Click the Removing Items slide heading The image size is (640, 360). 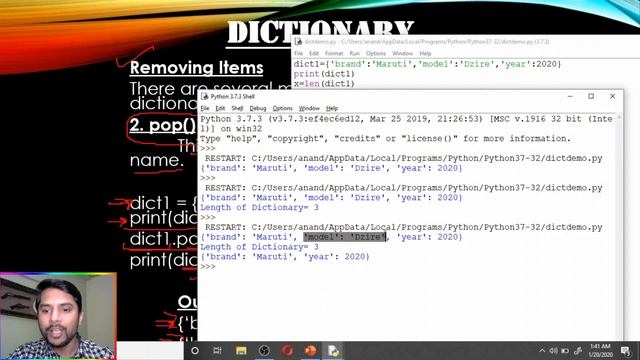coord(196,68)
